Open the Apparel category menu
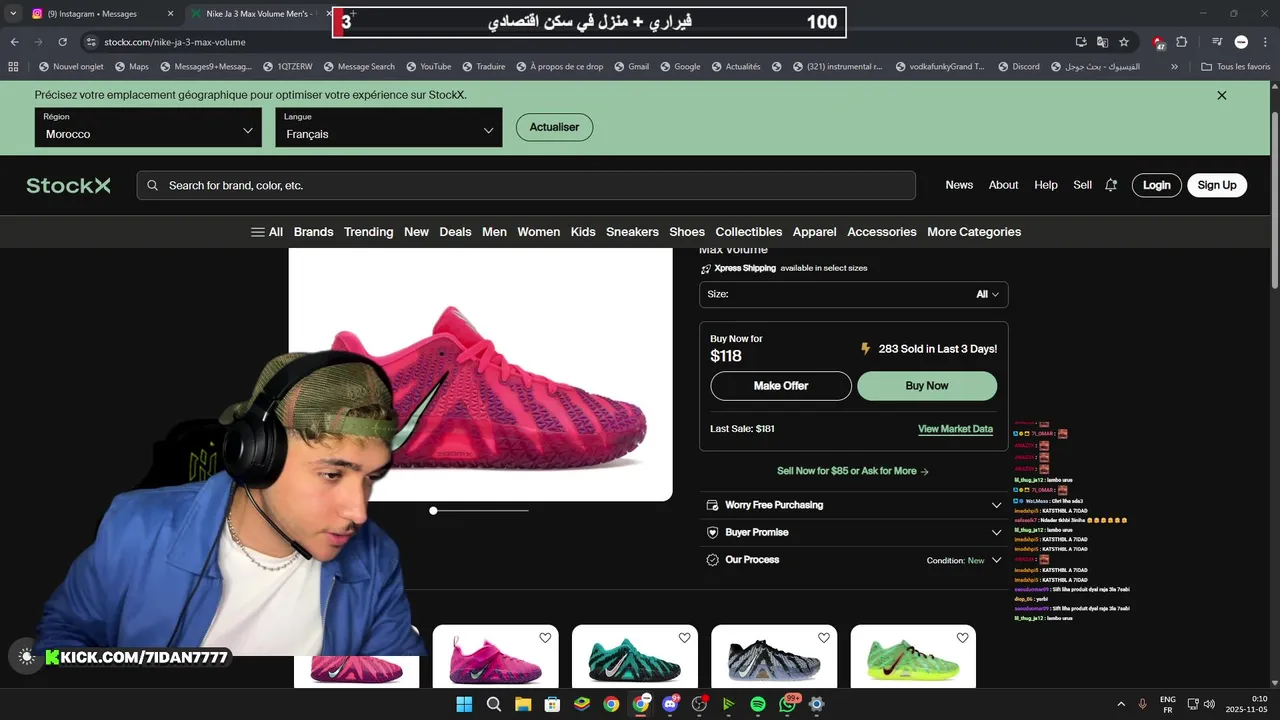Image resolution: width=1280 pixels, height=720 pixels. [x=815, y=232]
